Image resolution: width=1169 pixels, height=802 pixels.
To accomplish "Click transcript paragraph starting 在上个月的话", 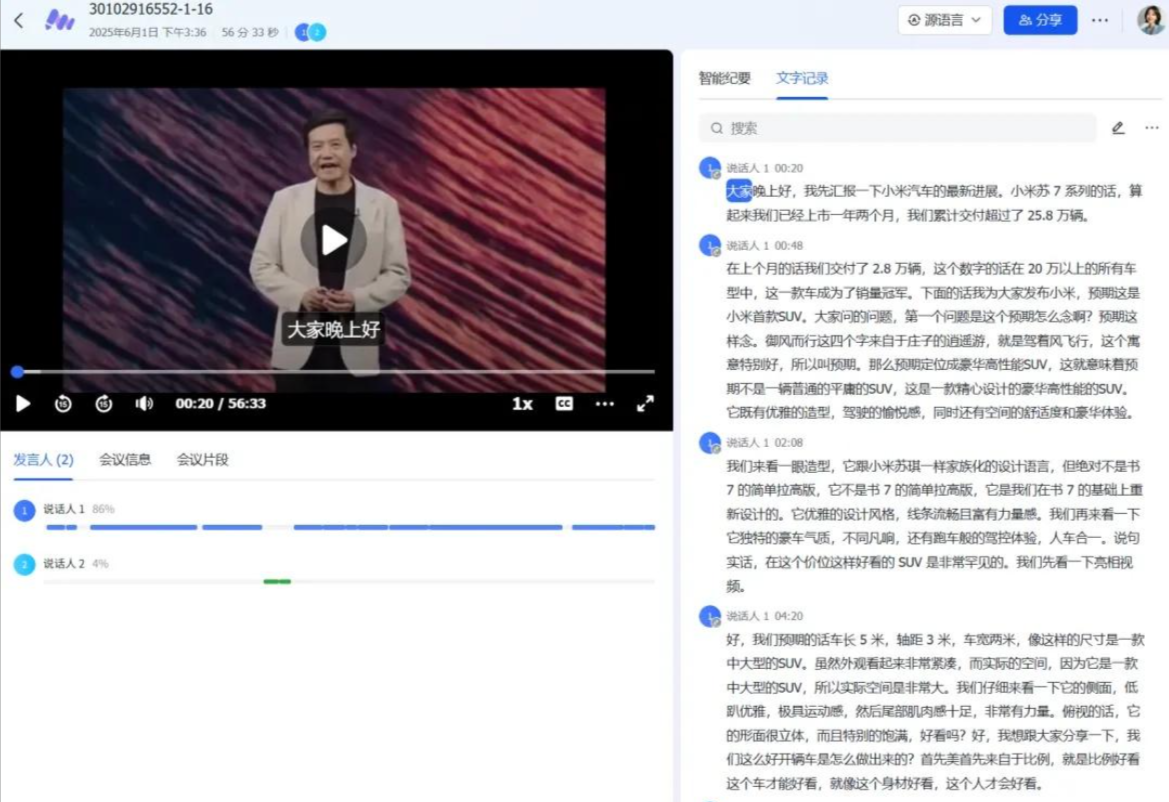I will pyautogui.click(x=933, y=341).
